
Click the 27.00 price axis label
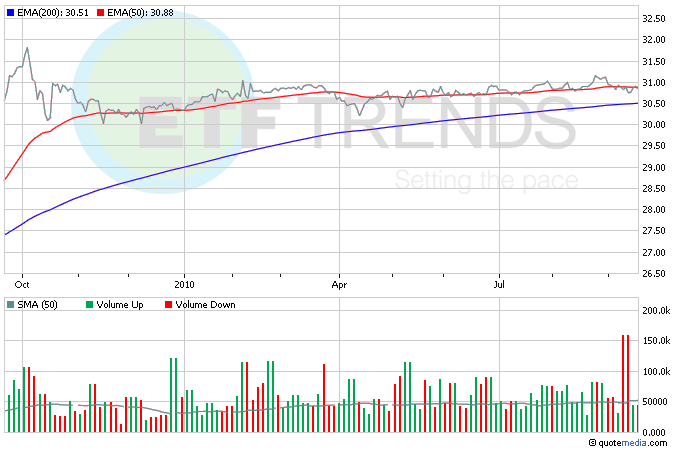pos(654,252)
